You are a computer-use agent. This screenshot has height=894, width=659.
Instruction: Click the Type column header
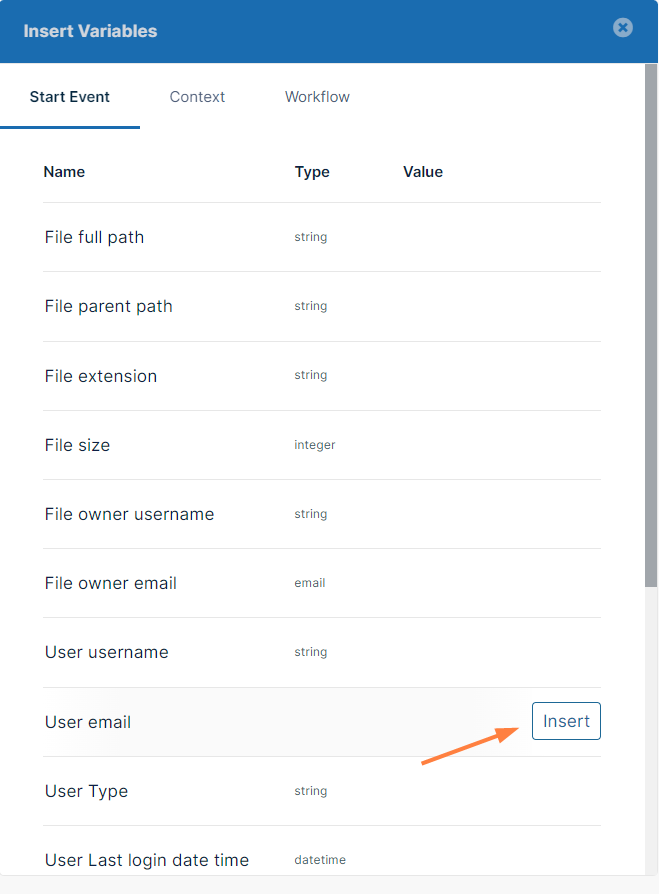coord(312,172)
